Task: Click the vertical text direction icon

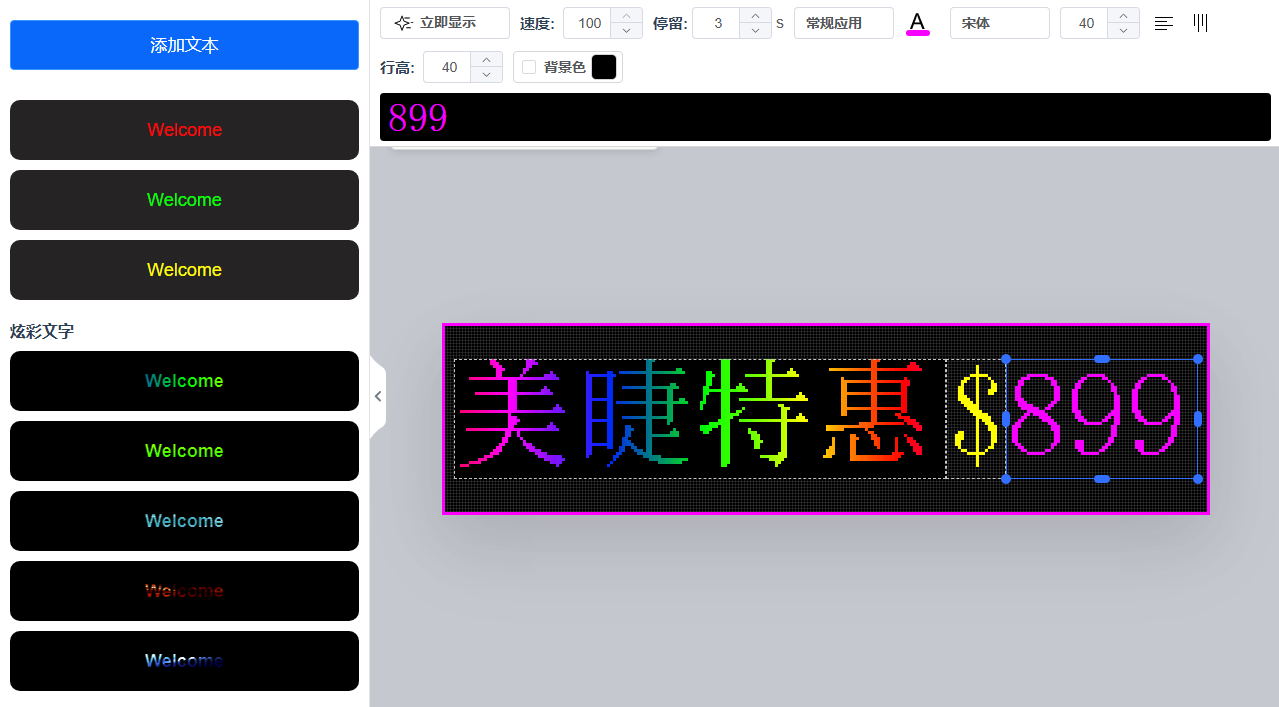Action: (1200, 23)
